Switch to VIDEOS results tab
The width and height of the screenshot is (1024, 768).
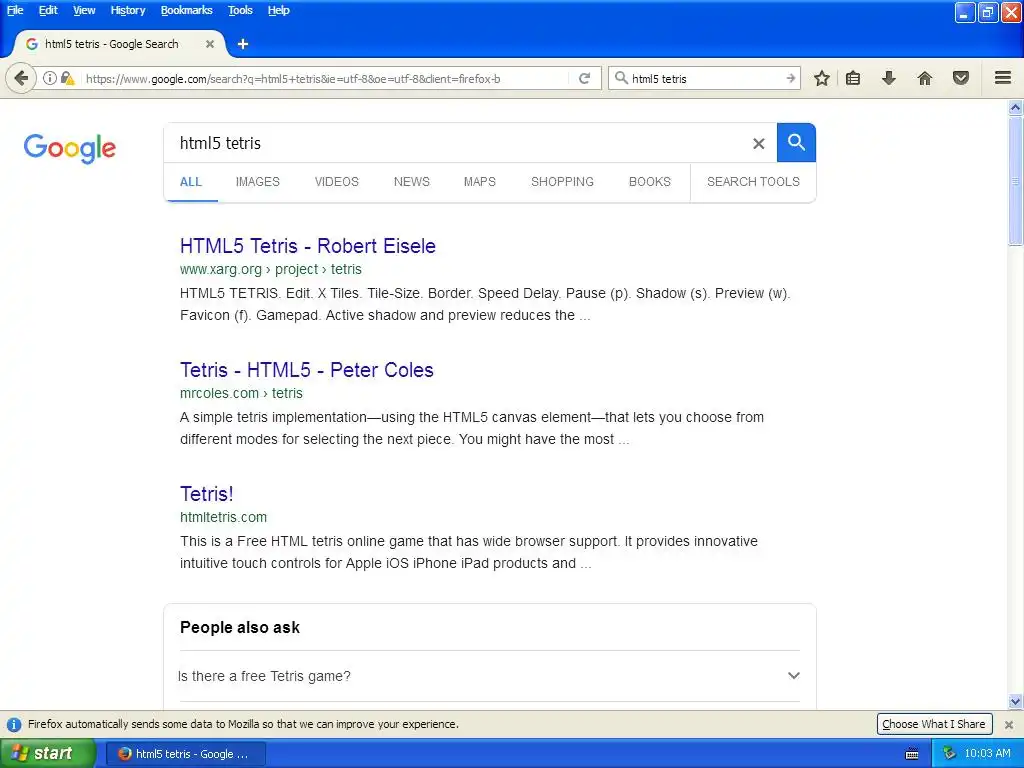(336, 182)
